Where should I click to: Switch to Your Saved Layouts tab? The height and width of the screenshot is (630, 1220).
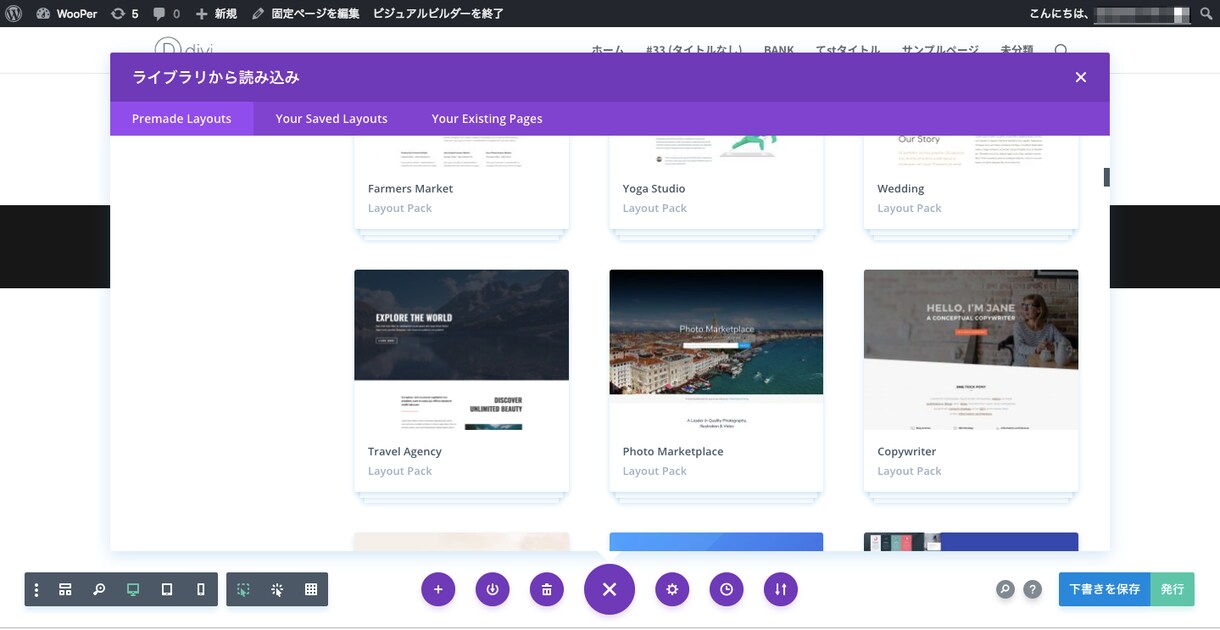click(331, 118)
